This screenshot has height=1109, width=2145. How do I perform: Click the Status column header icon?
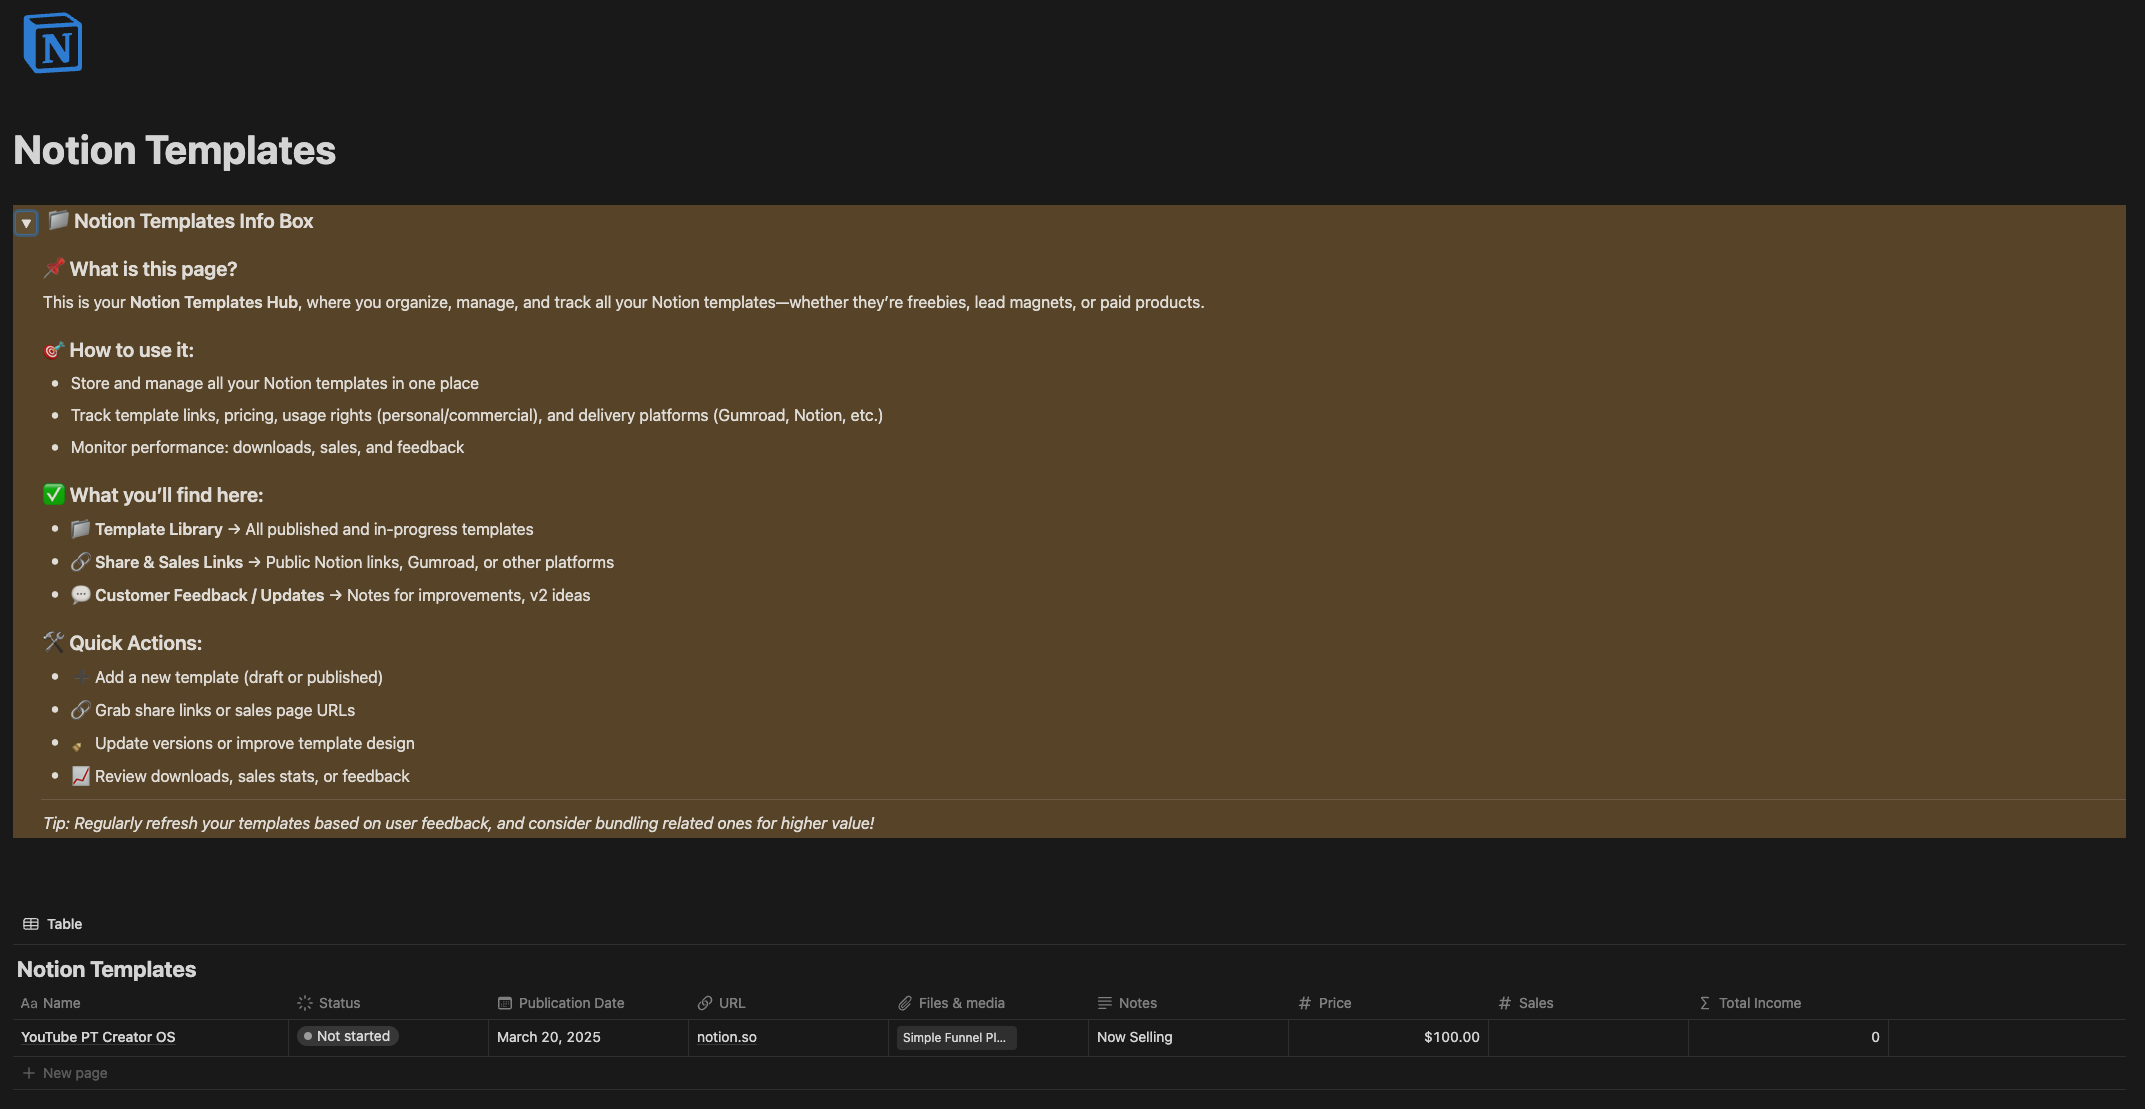coord(305,1003)
